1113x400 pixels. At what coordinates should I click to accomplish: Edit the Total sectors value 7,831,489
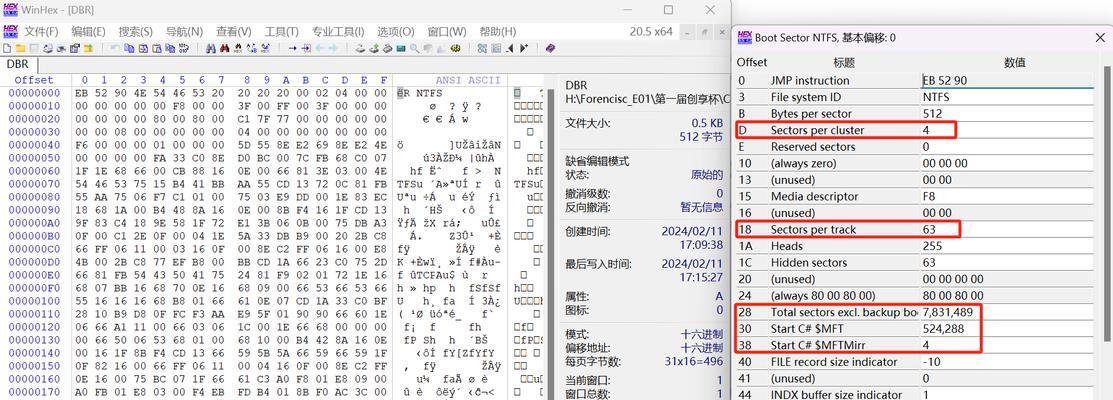click(x=1007, y=312)
